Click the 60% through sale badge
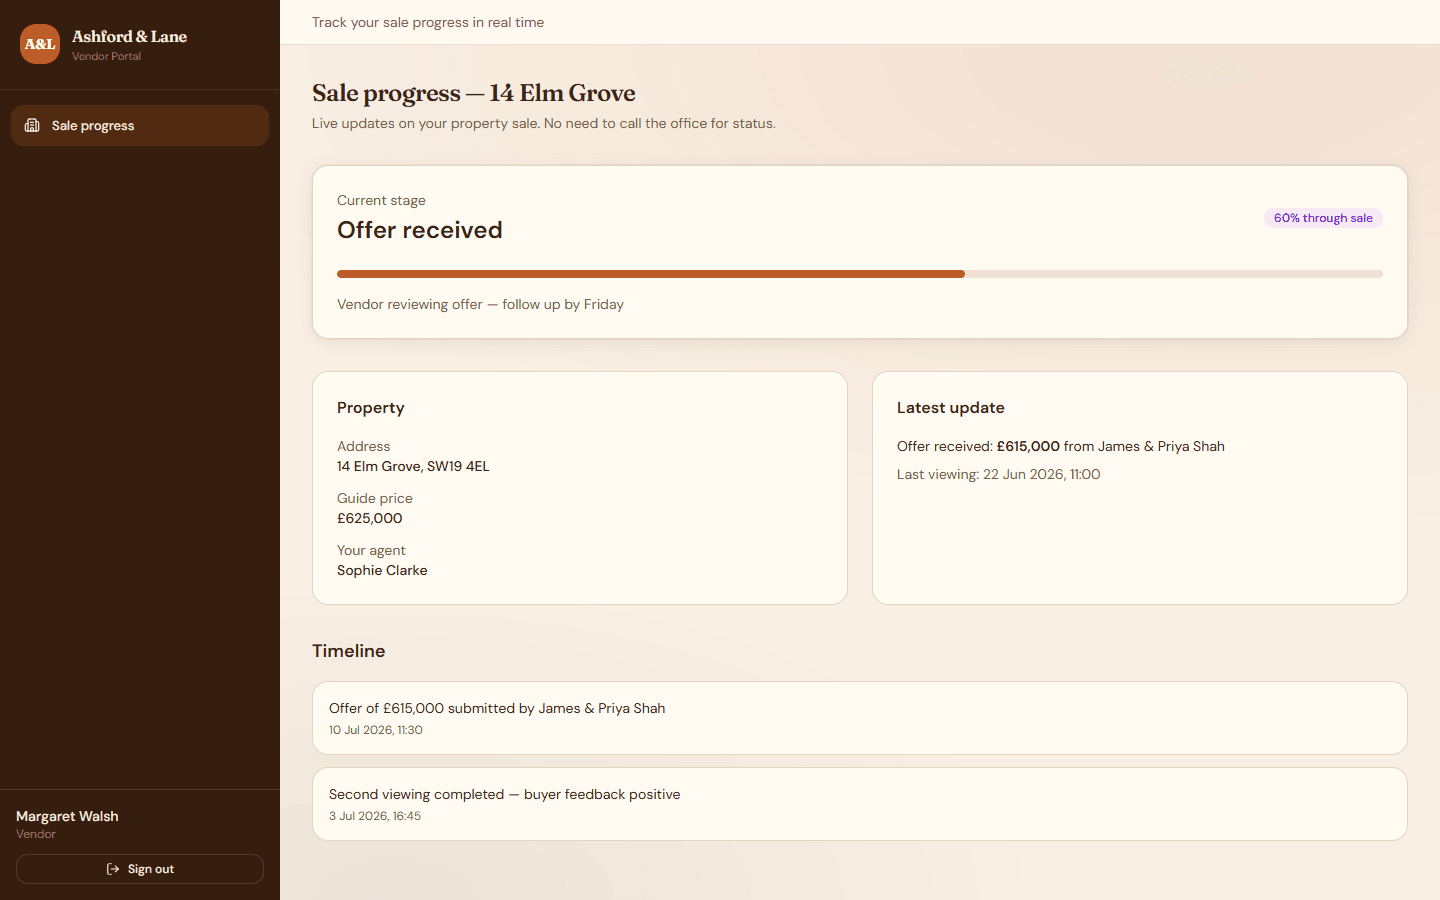Screen dimensions: 1440x900 [x=1323, y=218]
